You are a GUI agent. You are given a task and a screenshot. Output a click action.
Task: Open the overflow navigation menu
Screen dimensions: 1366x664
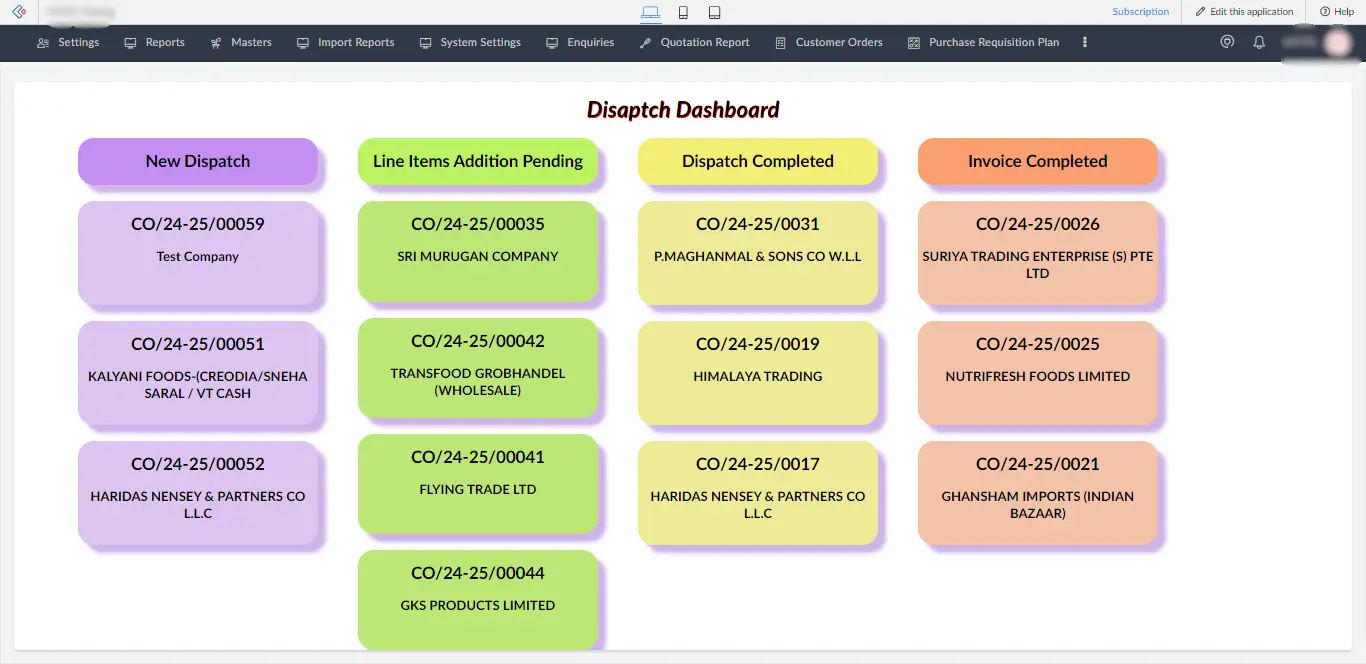[1084, 42]
